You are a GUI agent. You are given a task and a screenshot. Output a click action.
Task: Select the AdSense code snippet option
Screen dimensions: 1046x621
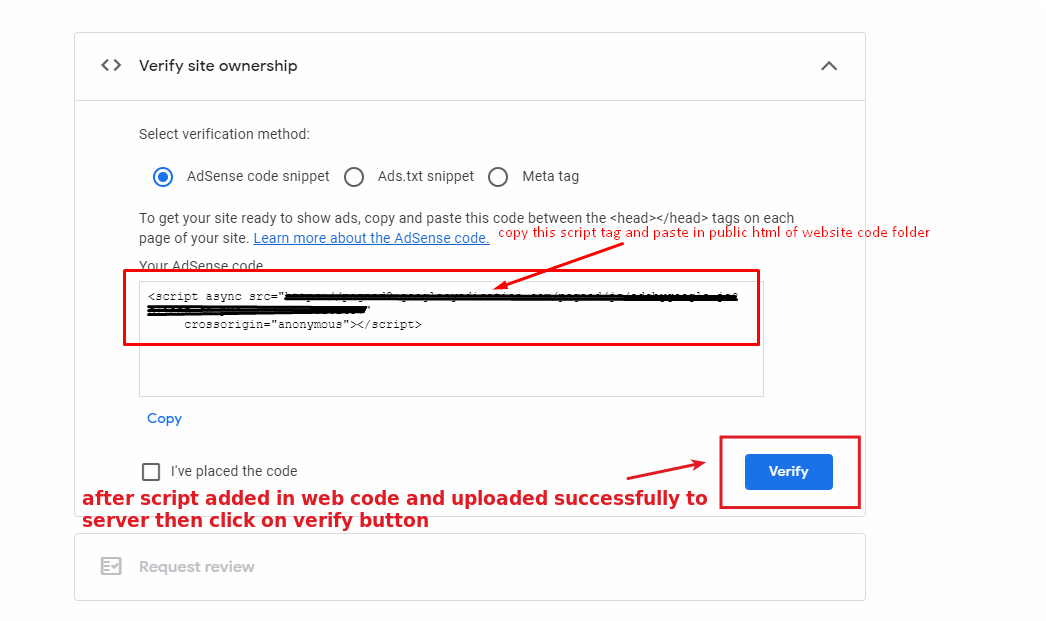[x=163, y=176]
